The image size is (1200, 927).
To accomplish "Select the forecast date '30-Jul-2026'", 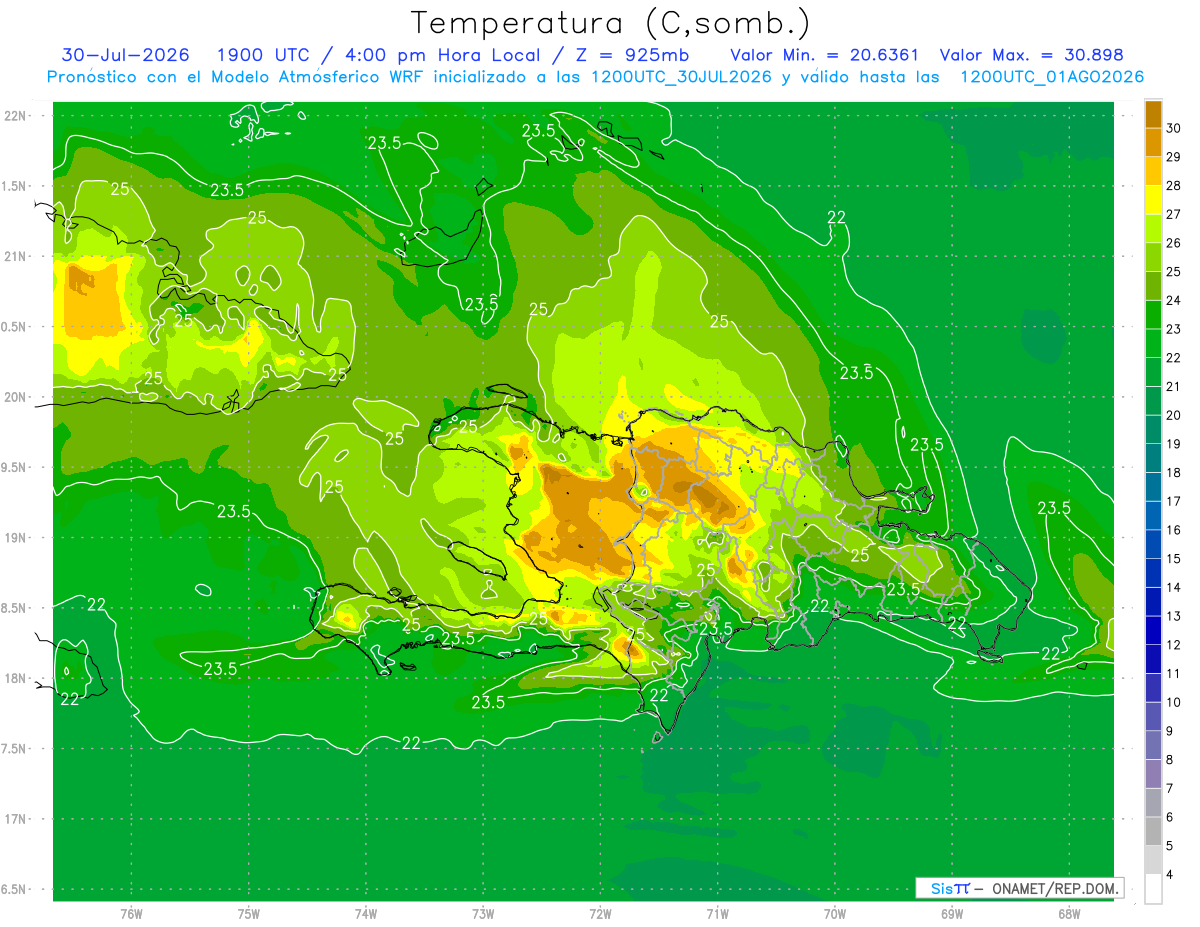I will click(x=125, y=55).
